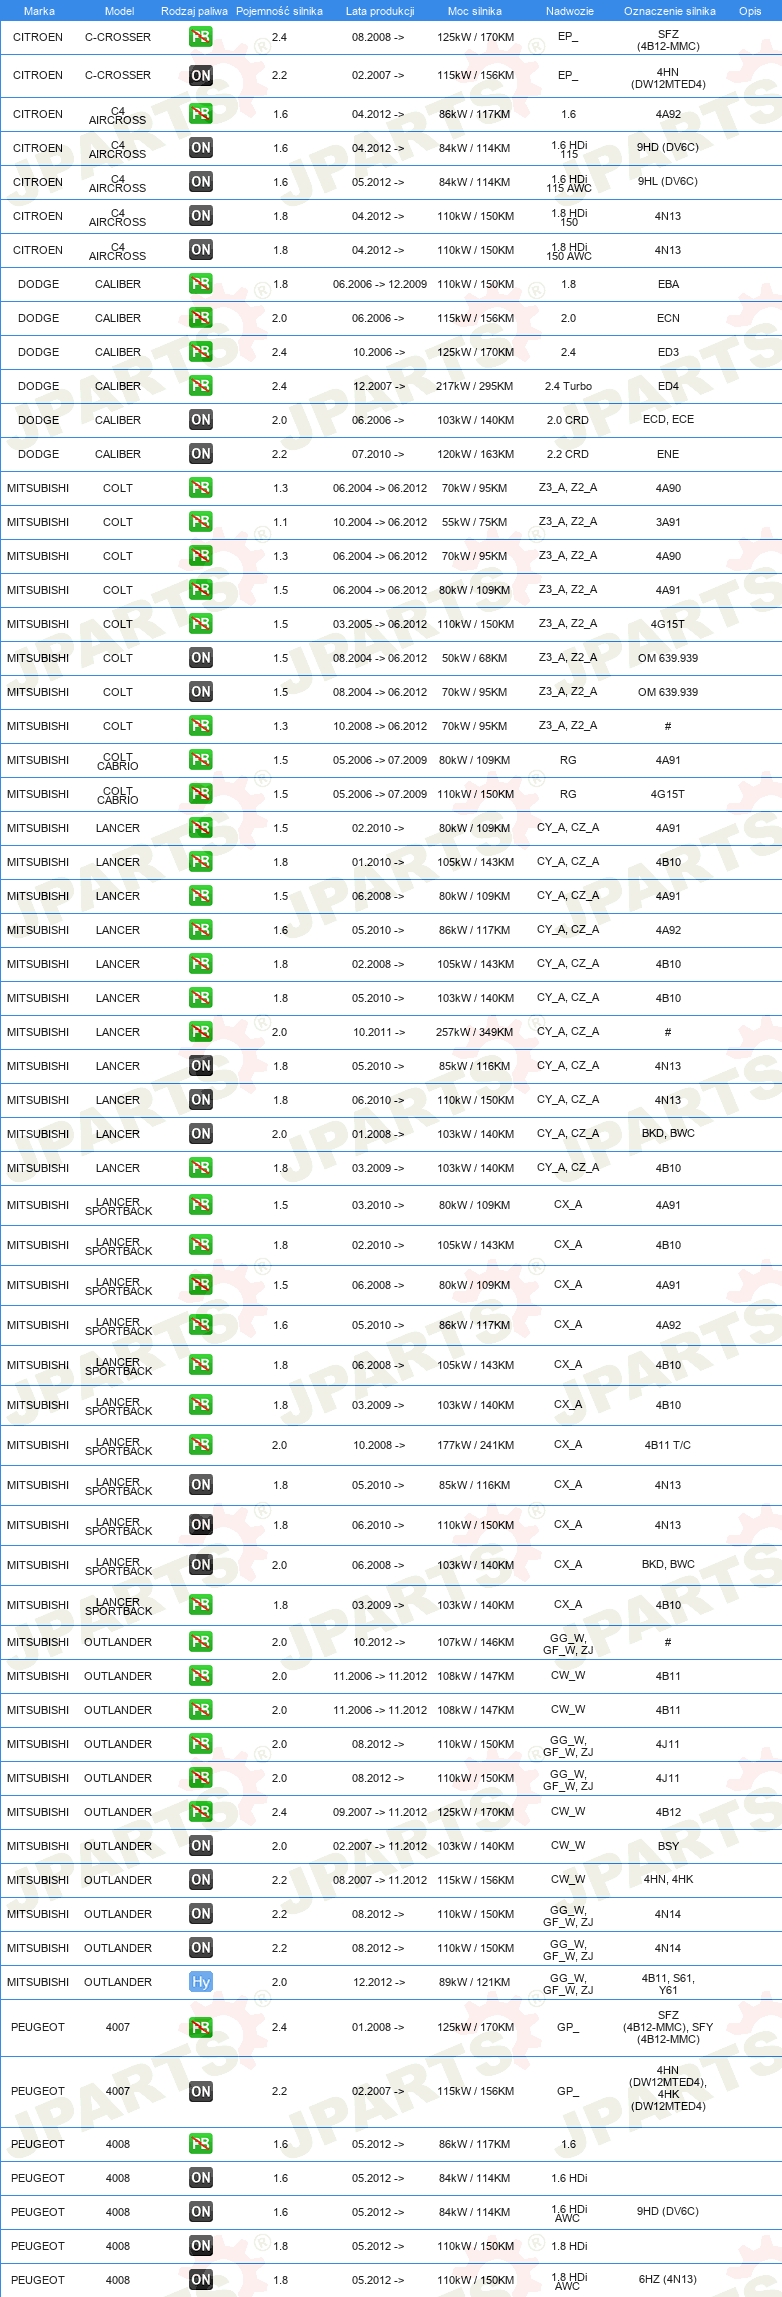Click petrol icon in Dodge Caliber ED3 row
The width and height of the screenshot is (782, 2297).
pos(201,352)
